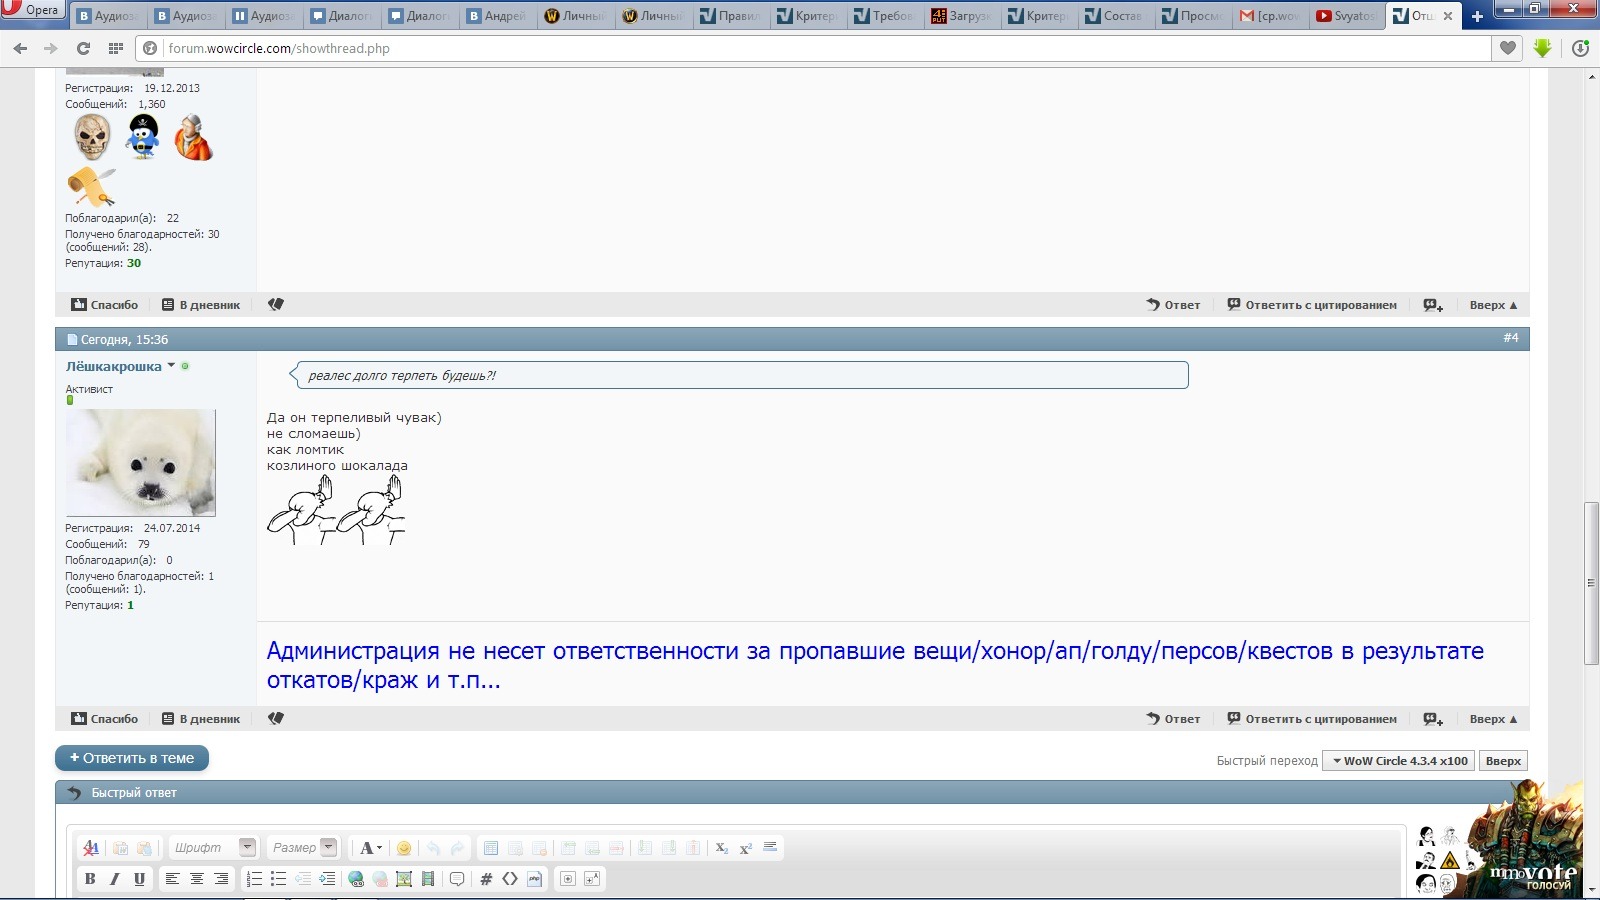Insert hyperlink with globe icon
Image resolution: width=1600 pixels, height=900 pixels.
tap(356, 879)
